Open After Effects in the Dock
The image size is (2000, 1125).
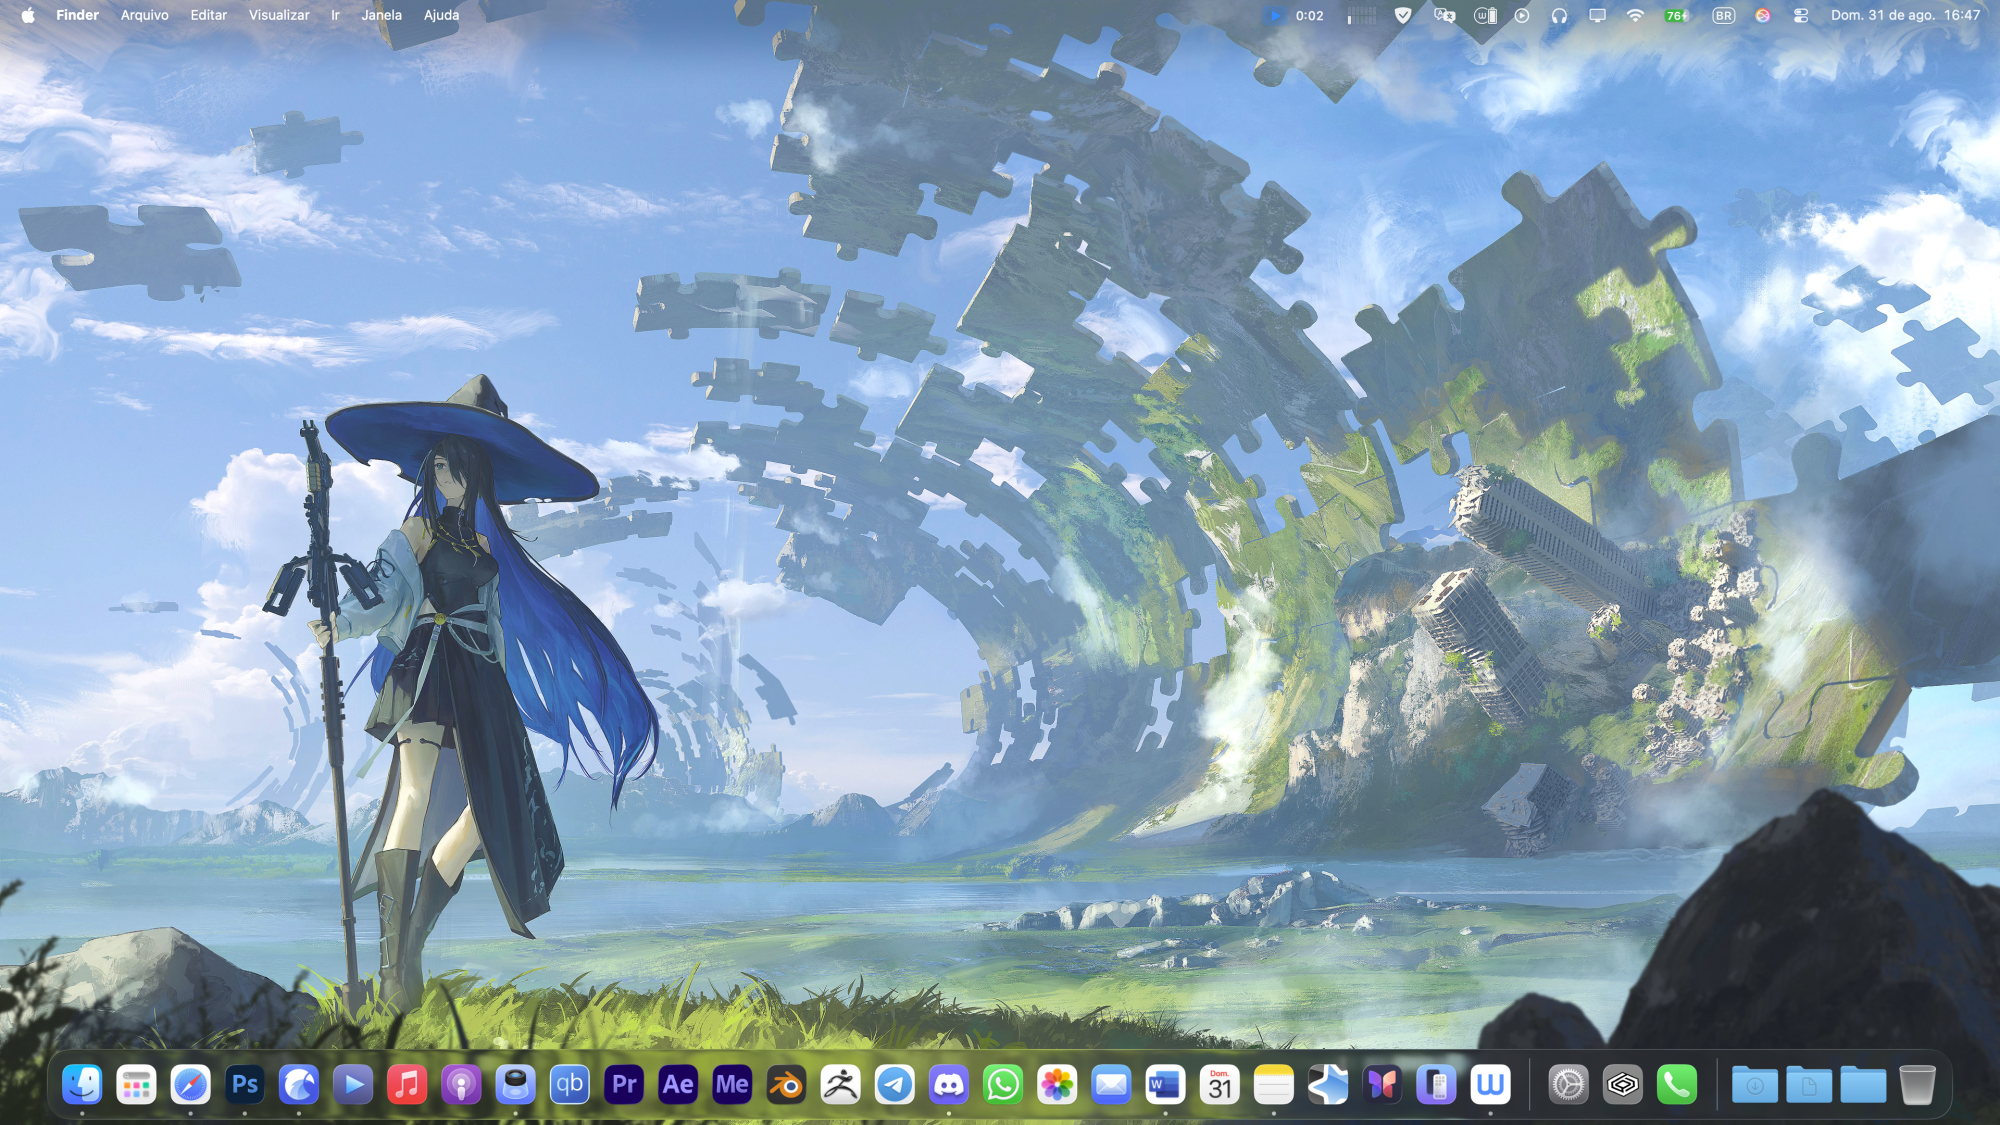[678, 1085]
